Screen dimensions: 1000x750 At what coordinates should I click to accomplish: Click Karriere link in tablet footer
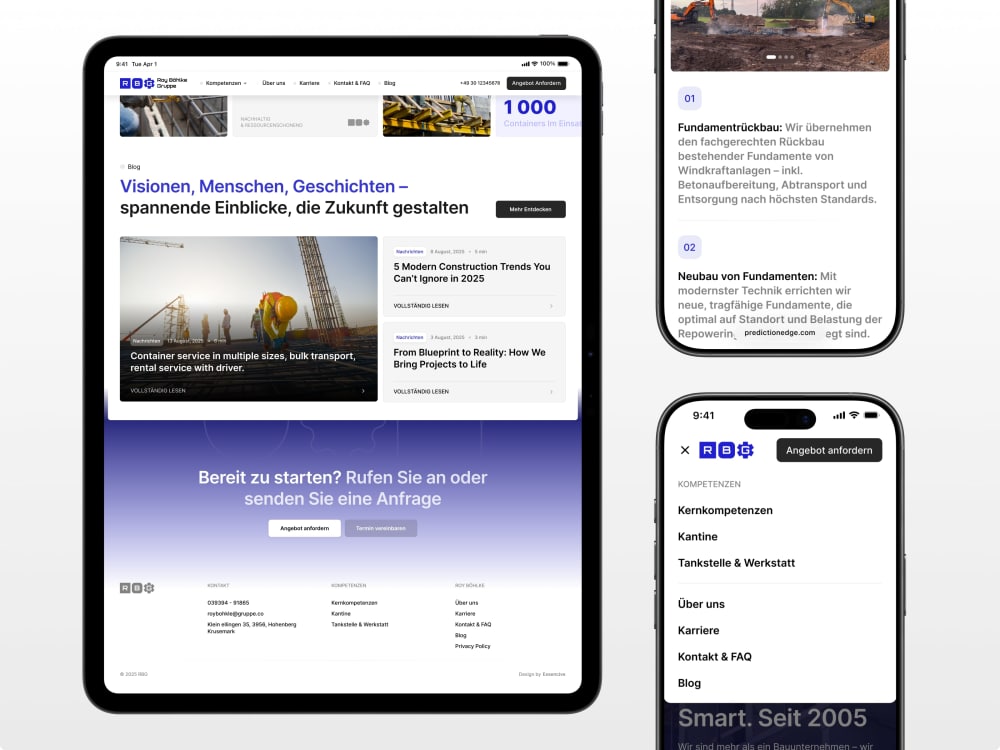465,614
